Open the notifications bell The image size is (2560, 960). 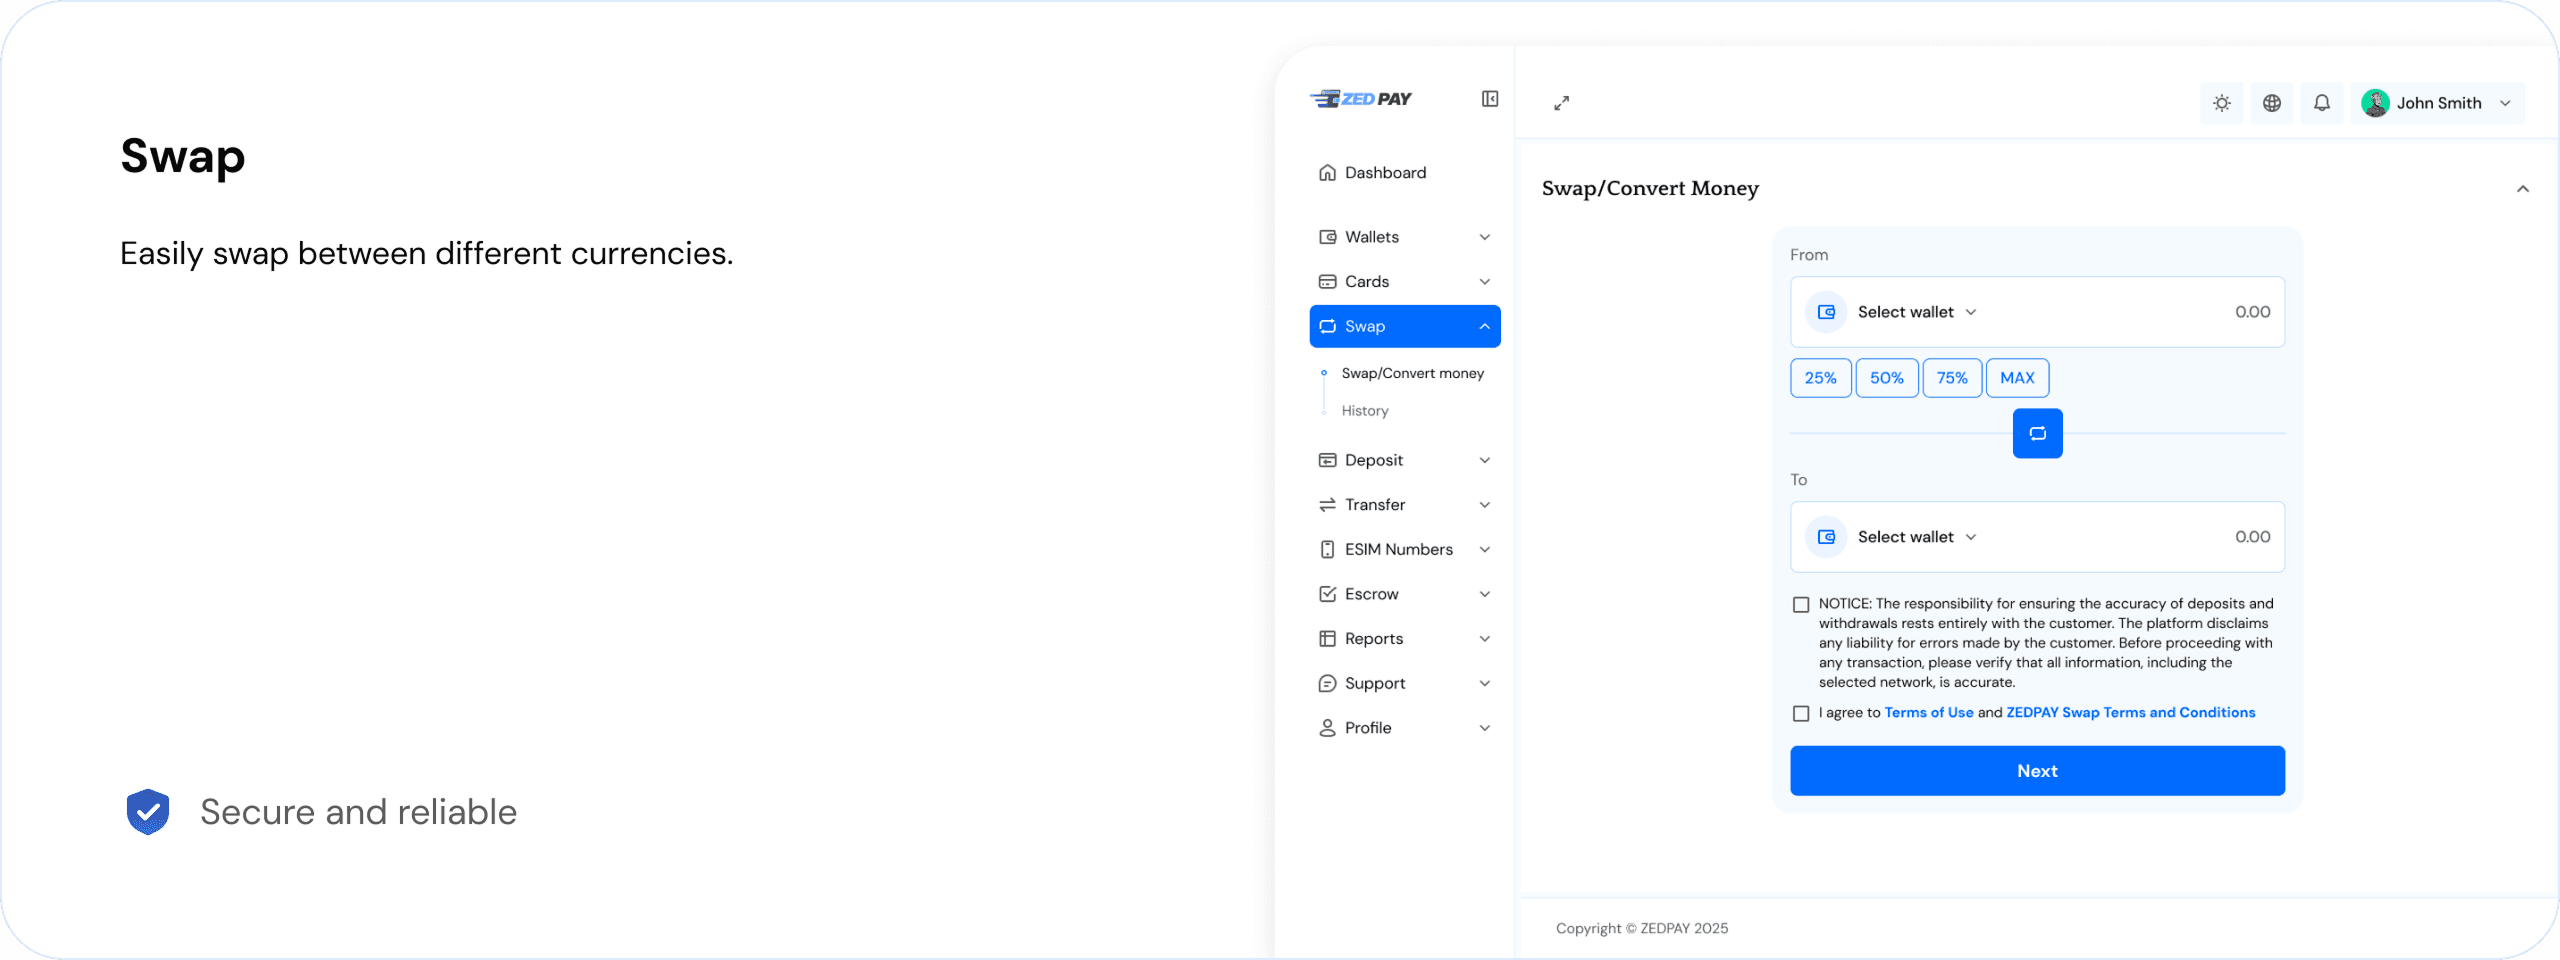(2322, 102)
